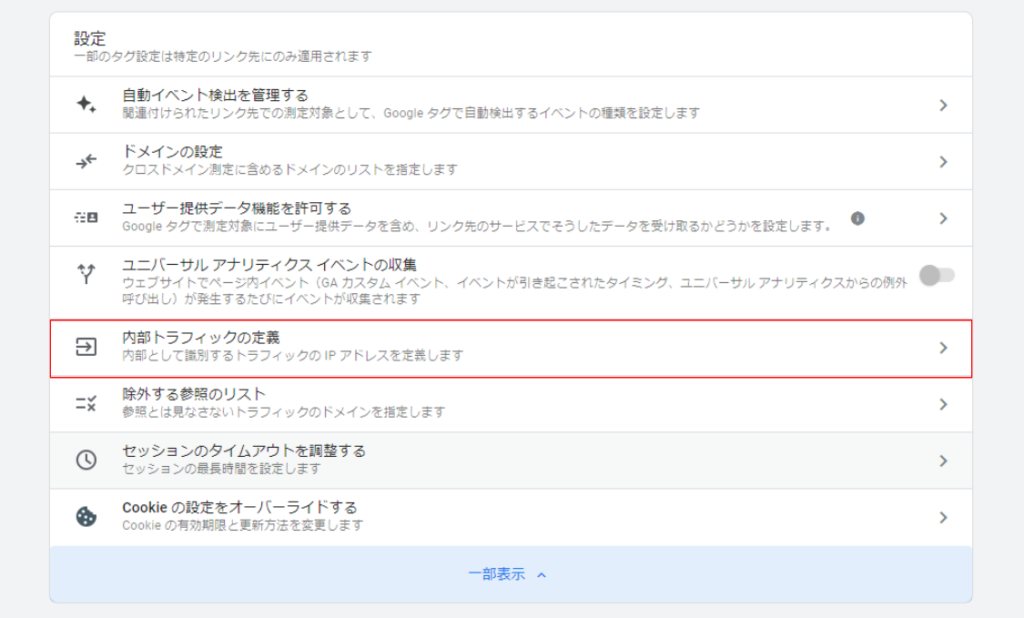Click the cookie icon for Cookie の設定
Image resolution: width=1024 pixels, height=618 pixels.
pos(86,517)
